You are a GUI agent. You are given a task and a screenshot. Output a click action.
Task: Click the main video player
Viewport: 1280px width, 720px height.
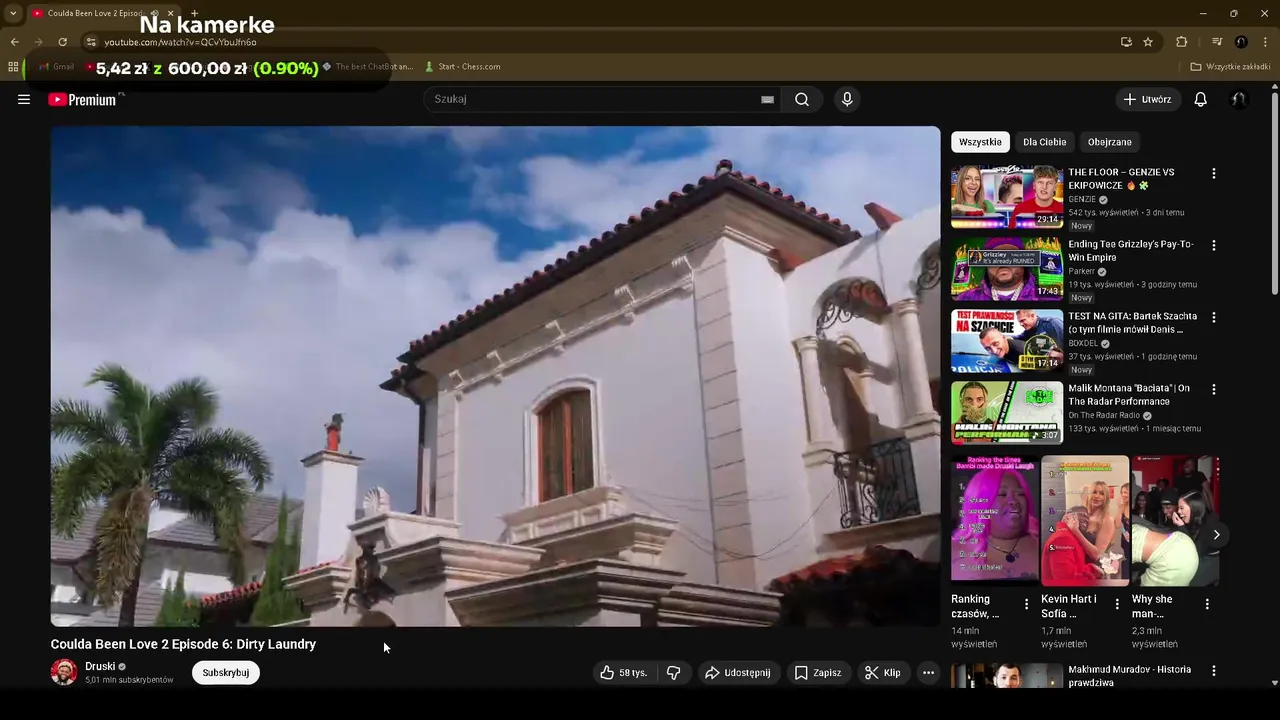[x=496, y=376]
